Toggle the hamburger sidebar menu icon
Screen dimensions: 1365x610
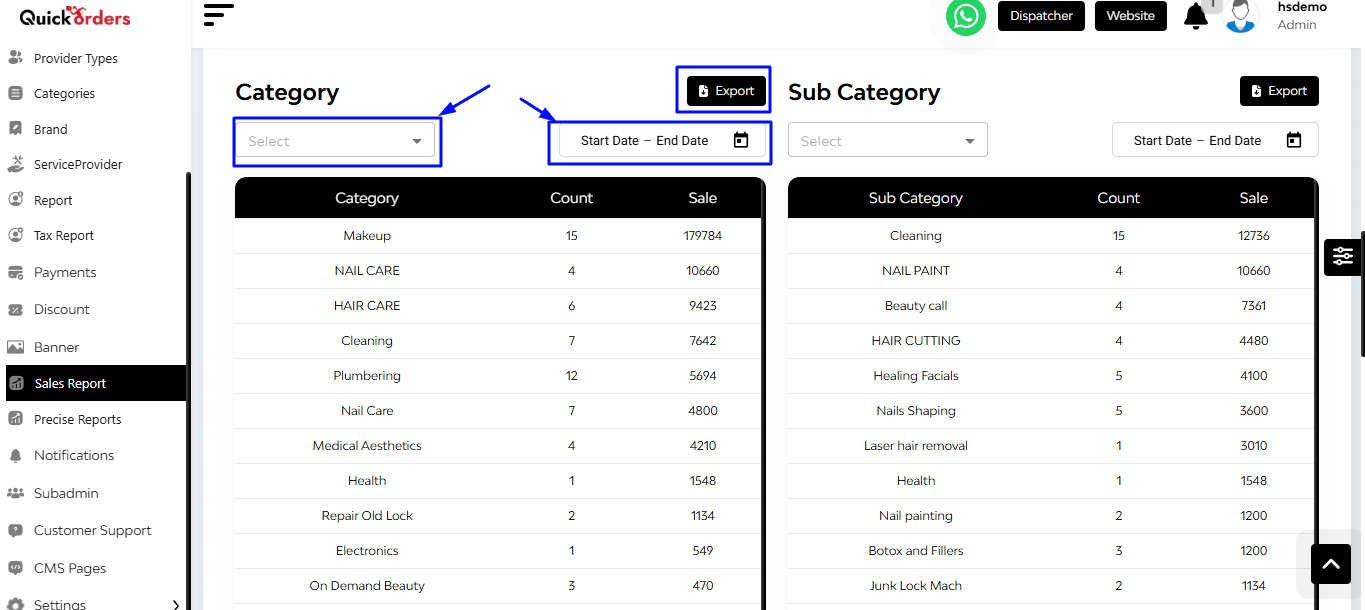tap(218, 15)
